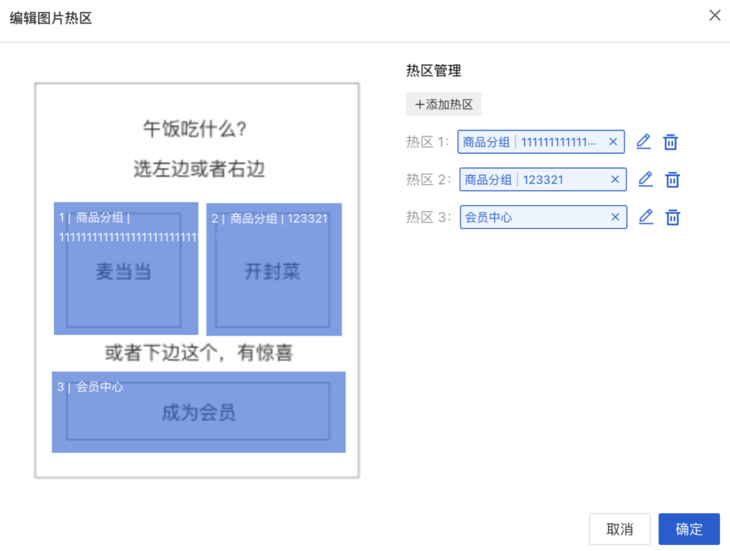This screenshot has width=730, height=551.
Task: Edit hotspot 1 with pencil icon
Action: click(643, 142)
